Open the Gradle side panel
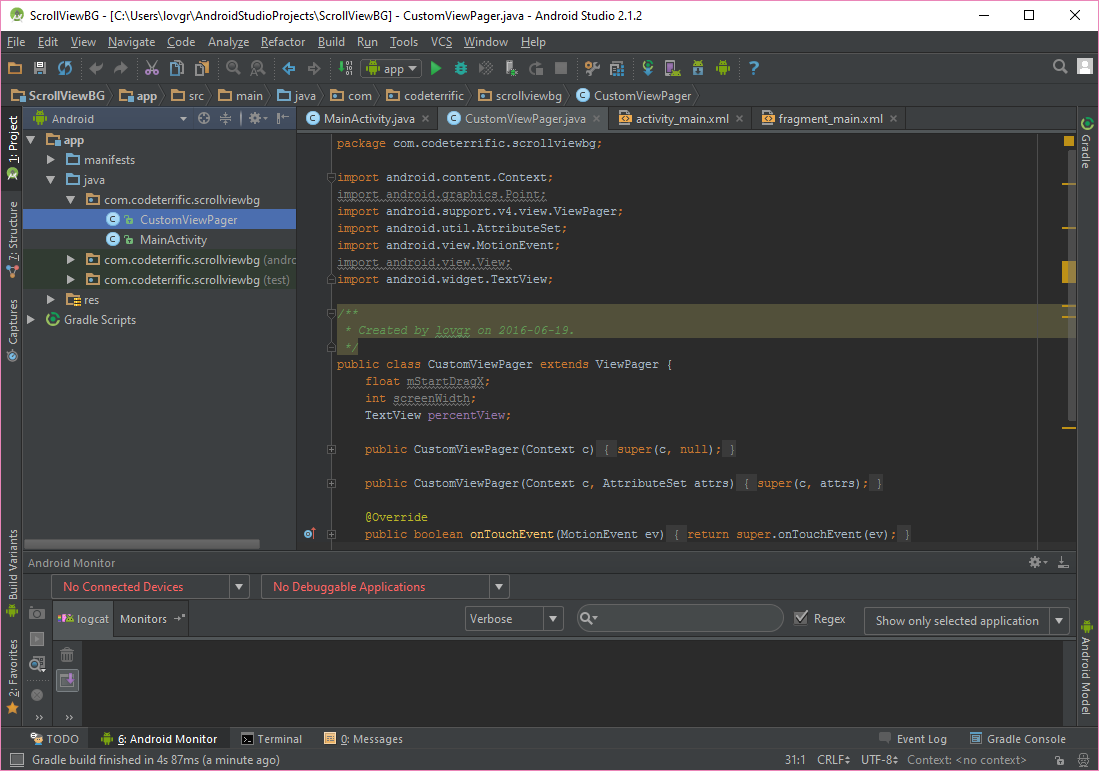Image resolution: width=1099 pixels, height=771 pixels. point(1086,143)
